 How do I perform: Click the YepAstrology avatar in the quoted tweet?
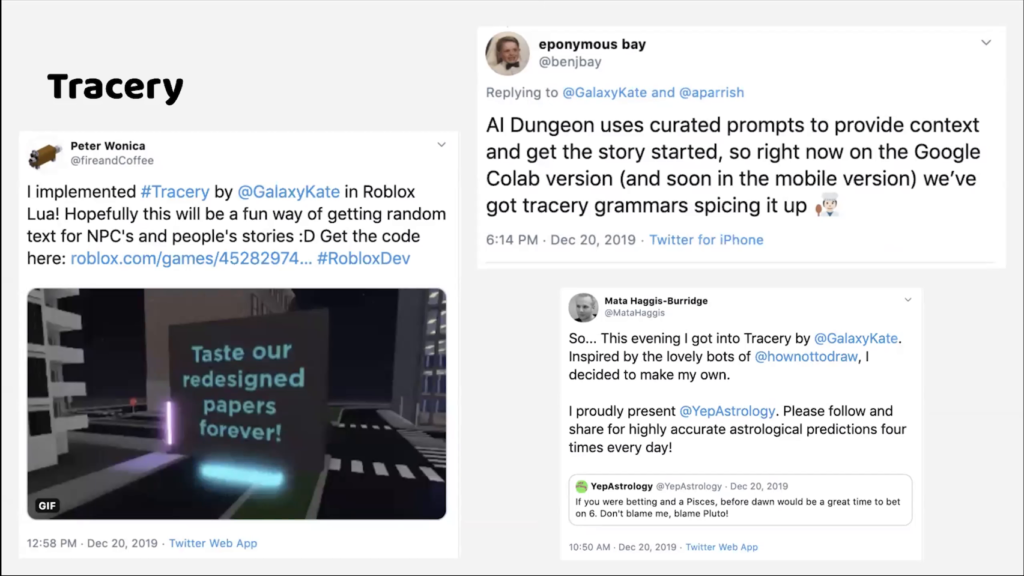[x=581, y=487]
